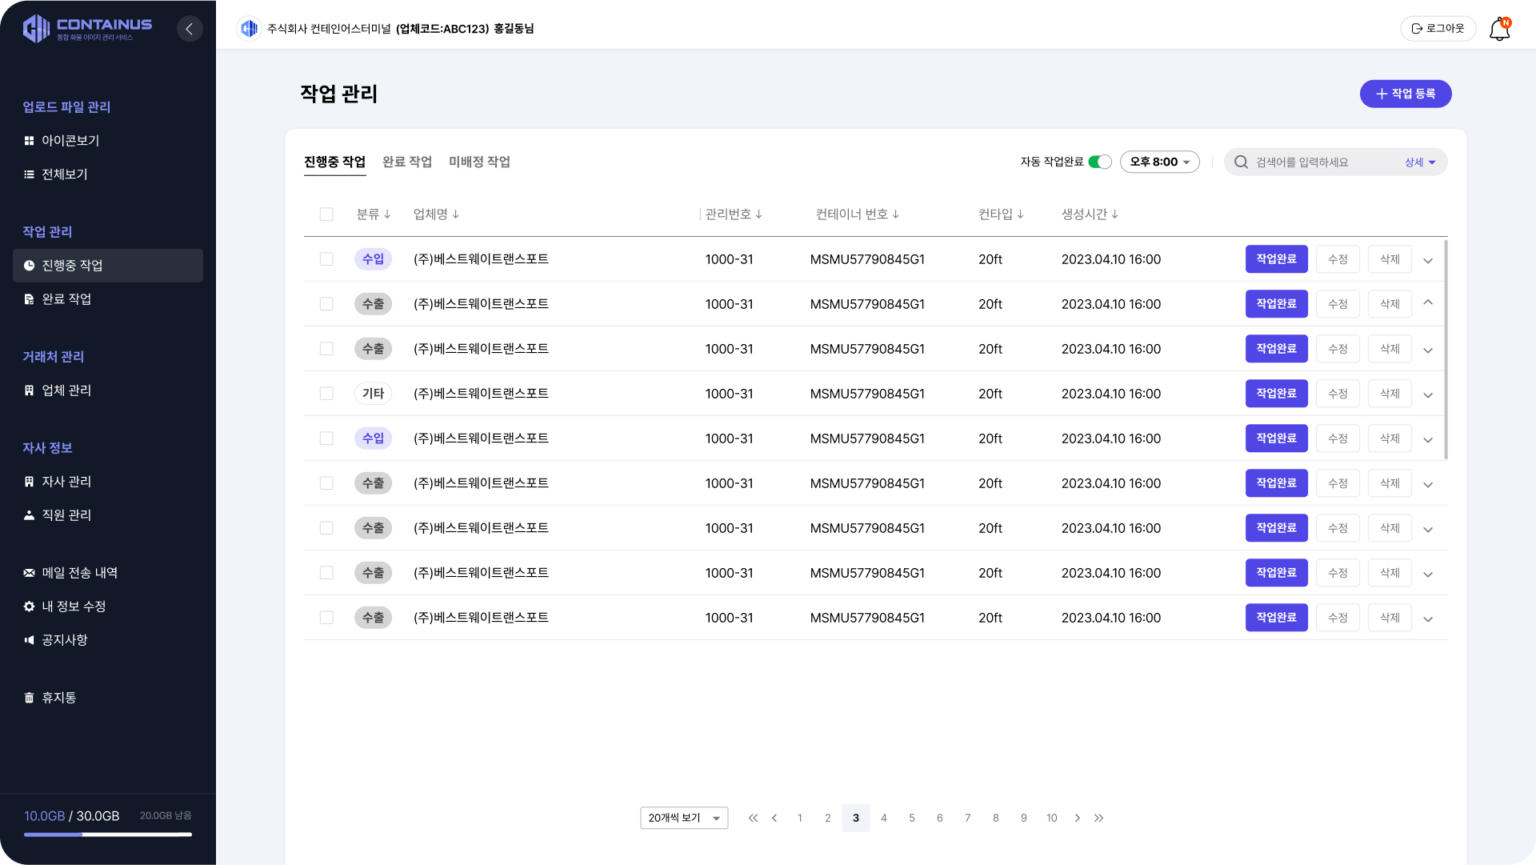Click the person icon for 직원 관리
Viewport: 1536px width, 865px height.
coord(29,515)
